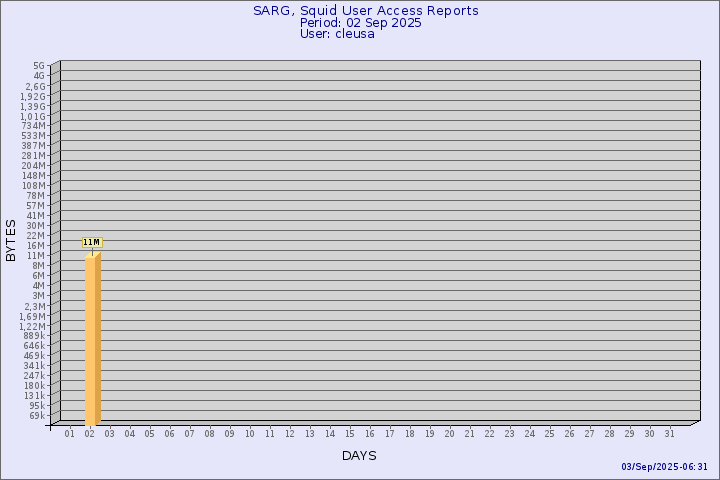
Task: Select day 31 on the x-axis
Action: 669,434
